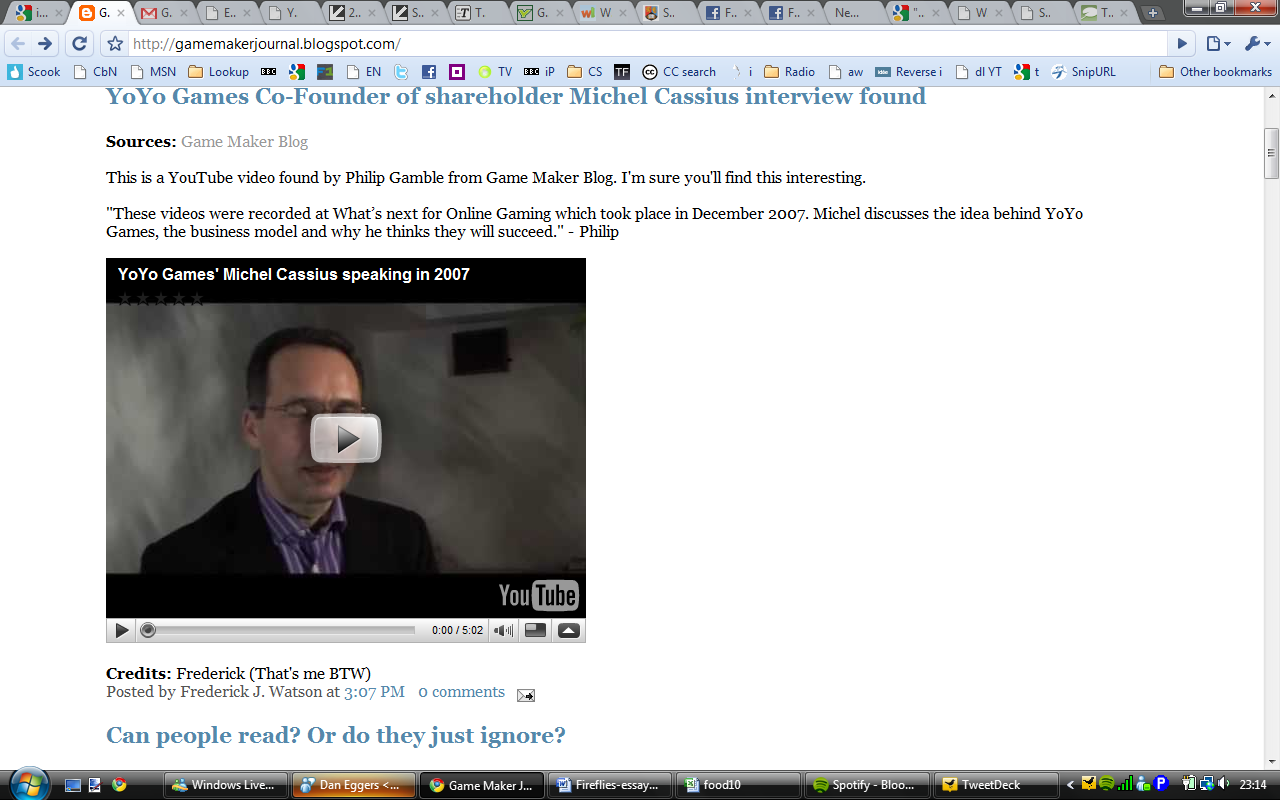Open the CC search bookmark
Viewport: 1280px width, 800px height.
[679, 72]
